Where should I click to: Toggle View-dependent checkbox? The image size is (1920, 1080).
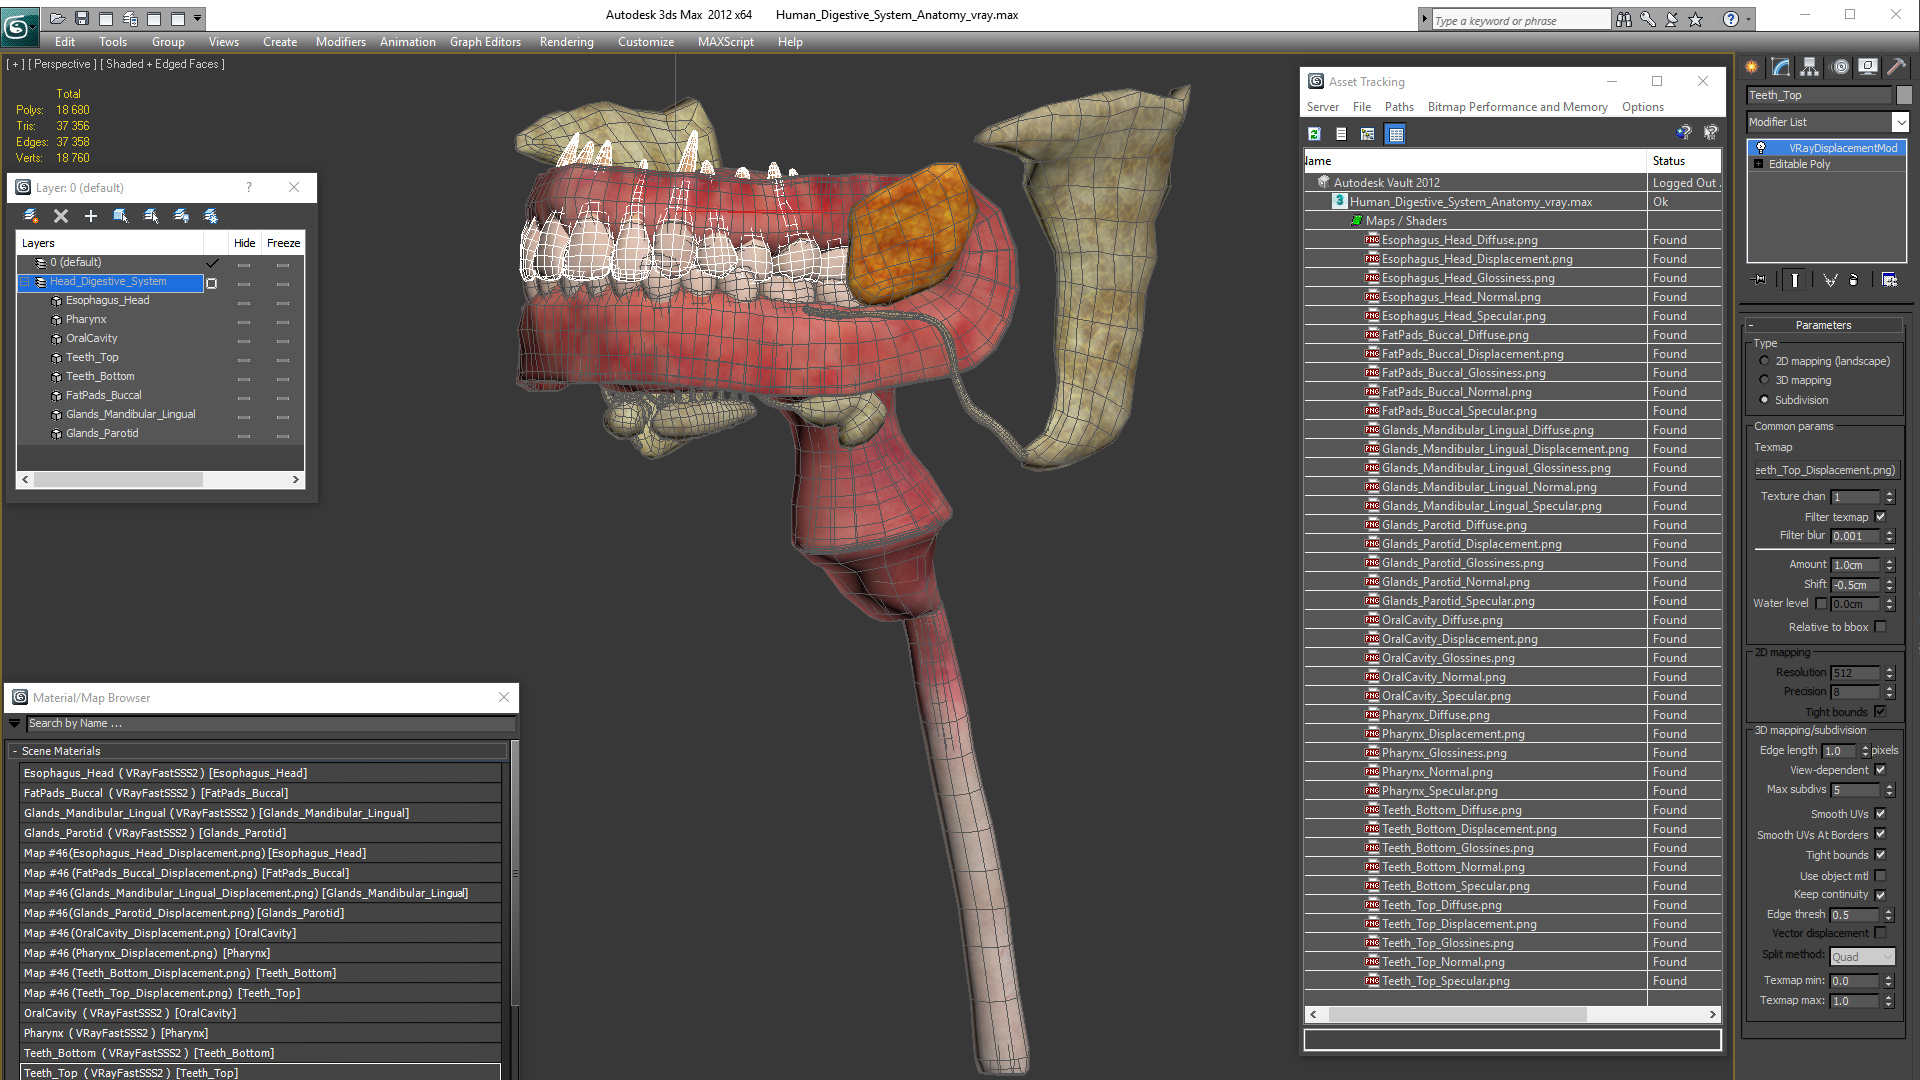[x=1880, y=770]
